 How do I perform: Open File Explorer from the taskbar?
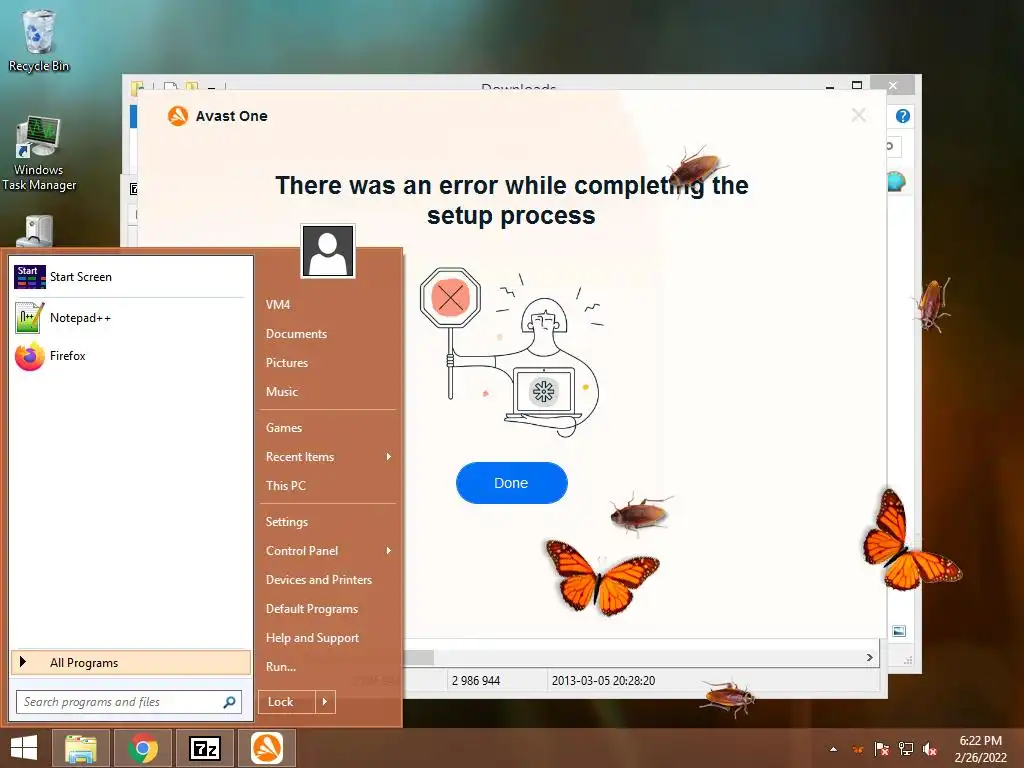click(x=81, y=748)
